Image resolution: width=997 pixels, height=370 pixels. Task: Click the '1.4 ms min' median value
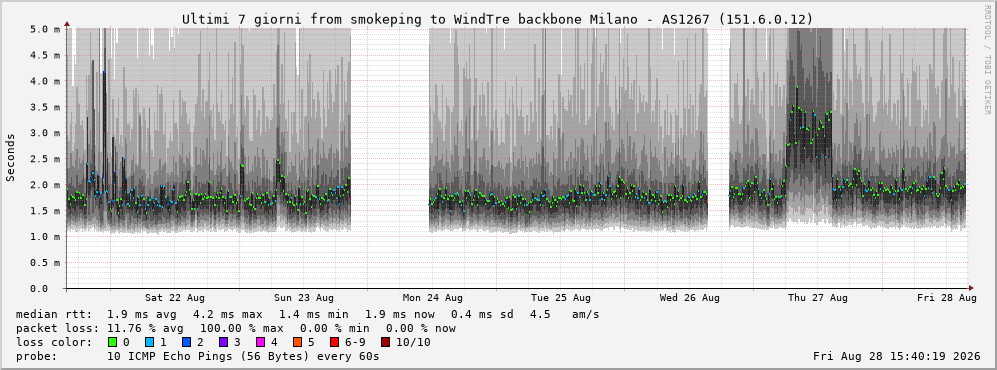click(x=311, y=314)
